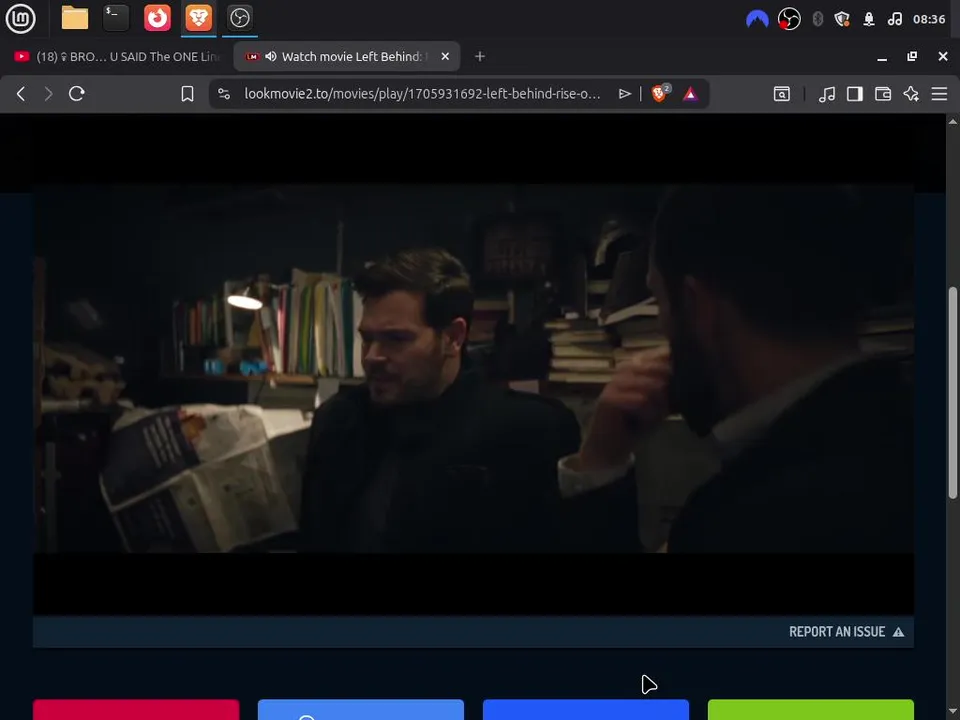Open the Linux Mint start menu
The height and width of the screenshot is (720, 960).
coord(20,18)
